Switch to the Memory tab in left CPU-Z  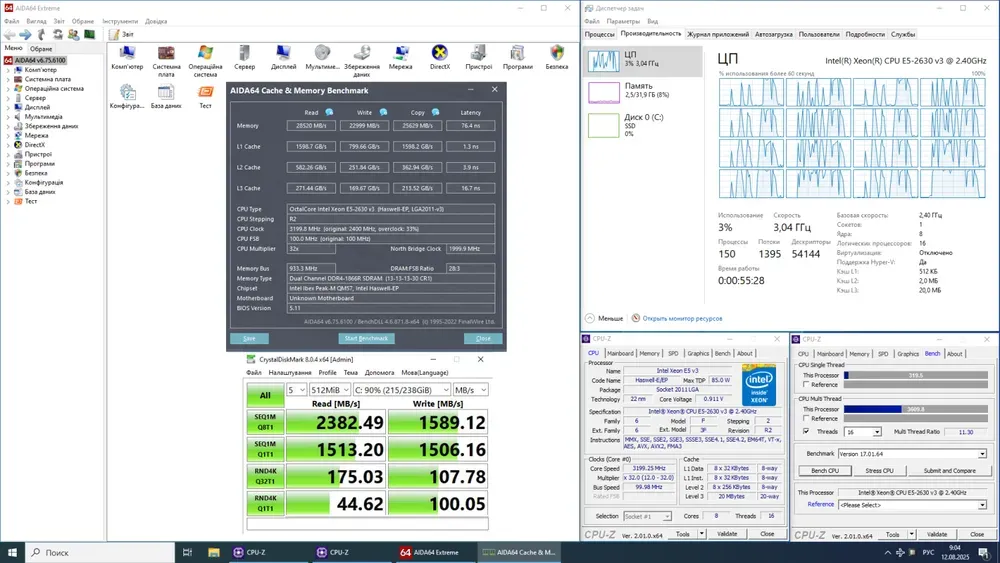pos(649,353)
